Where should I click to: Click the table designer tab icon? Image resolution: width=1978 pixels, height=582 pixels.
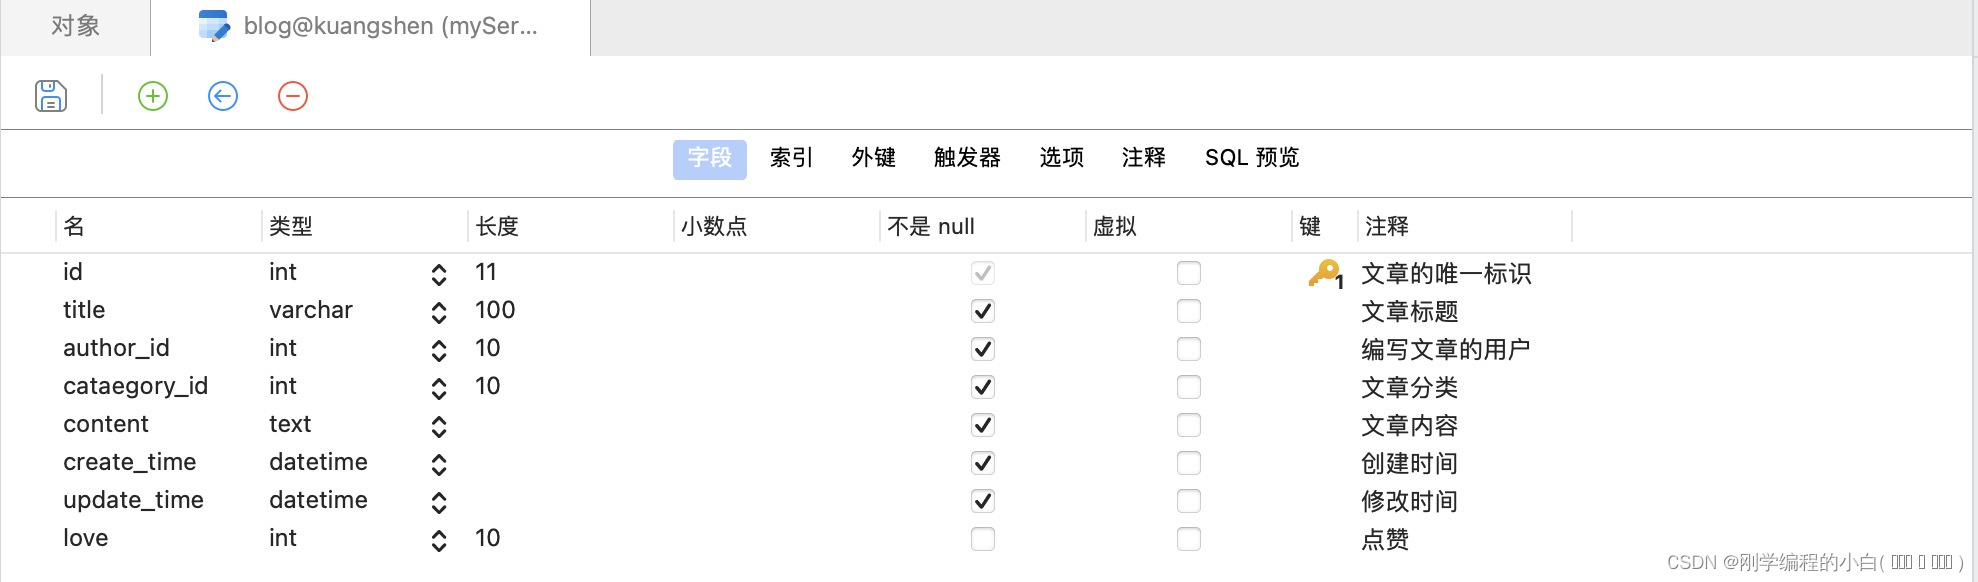pyautogui.click(x=214, y=26)
